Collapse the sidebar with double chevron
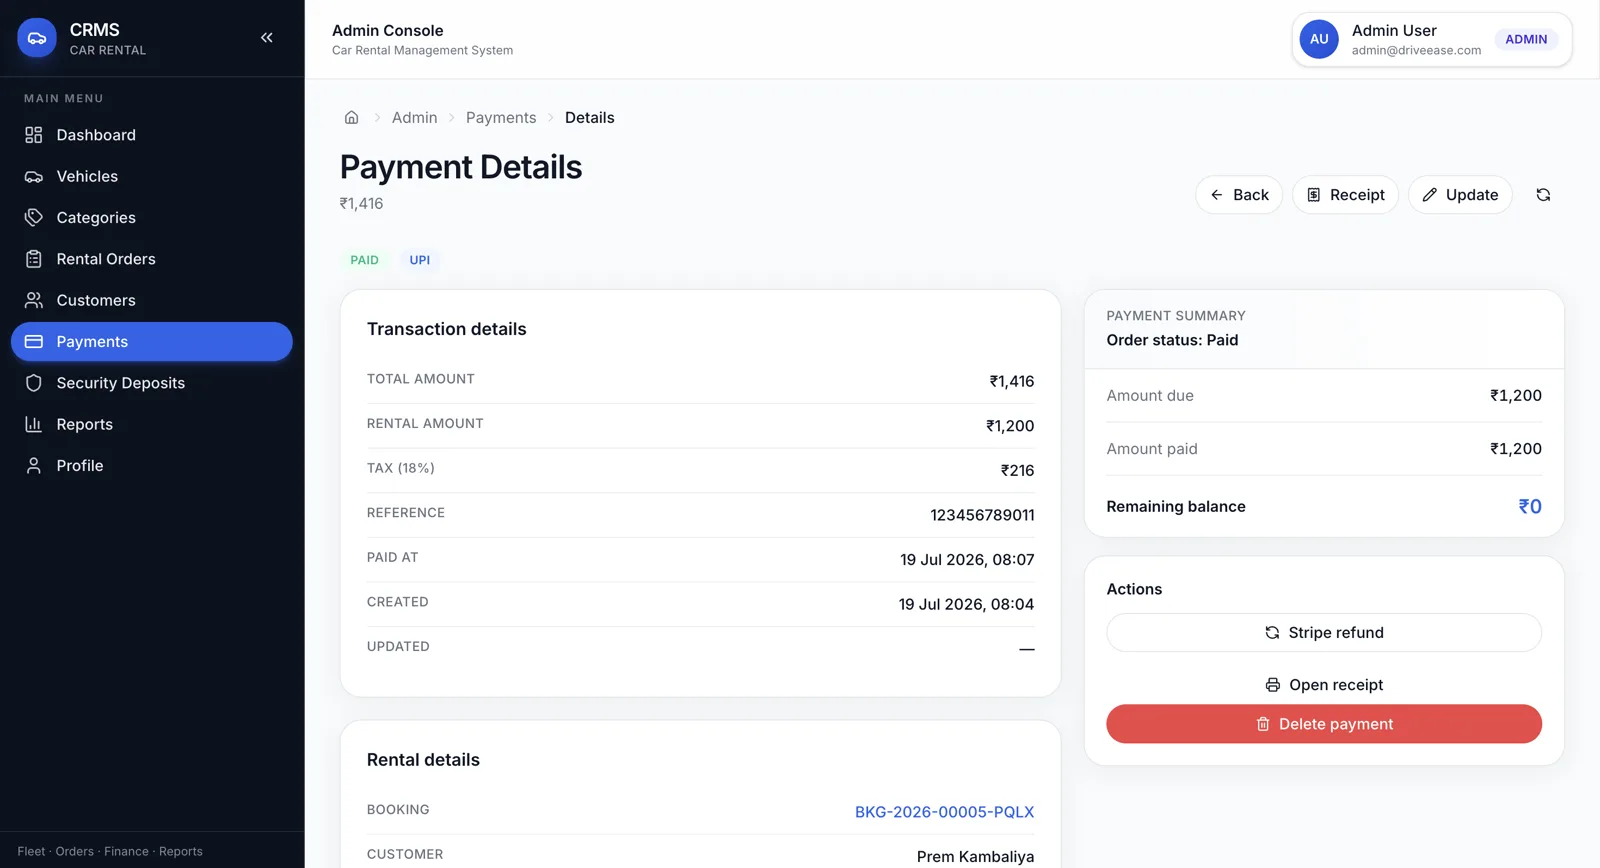 point(267,38)
